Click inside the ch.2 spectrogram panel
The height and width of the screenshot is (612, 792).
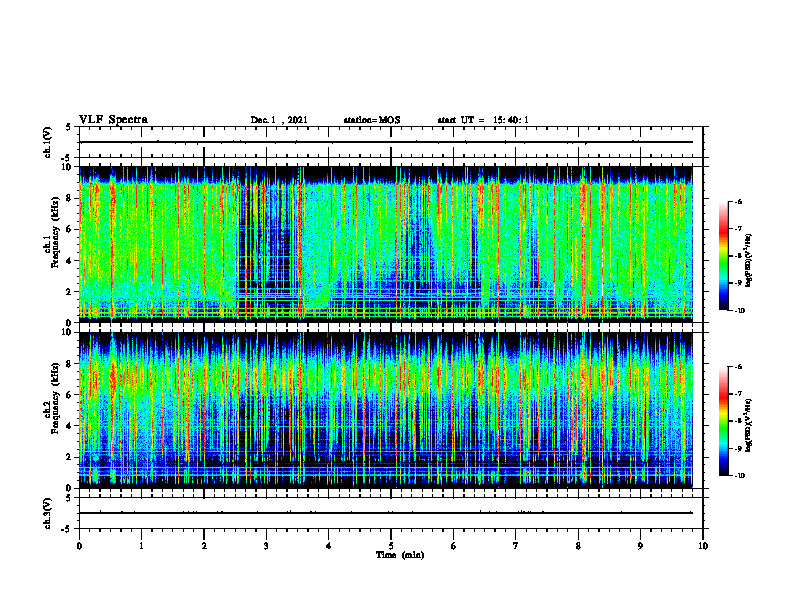click(x=386, y=410)
